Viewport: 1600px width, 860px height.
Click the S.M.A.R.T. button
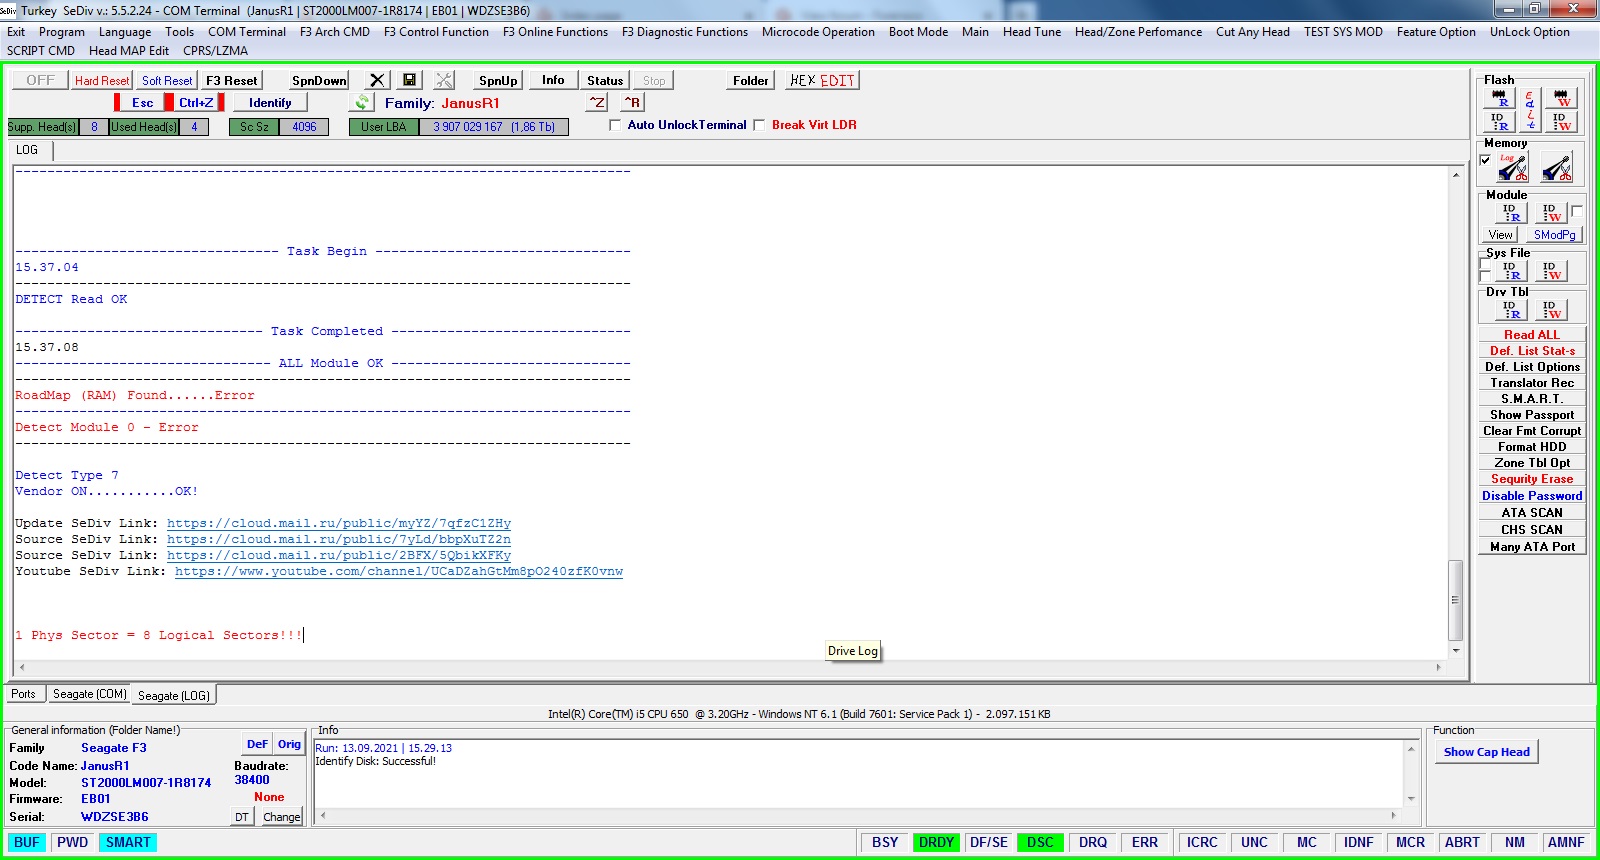coord(1532,399)
